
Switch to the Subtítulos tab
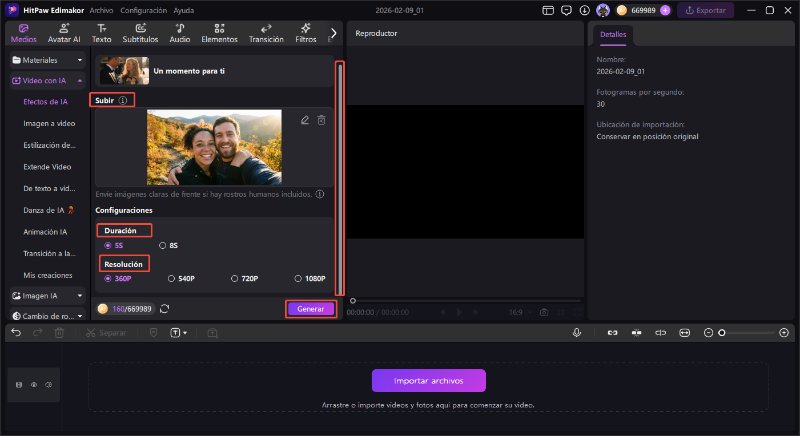[140, 33]
